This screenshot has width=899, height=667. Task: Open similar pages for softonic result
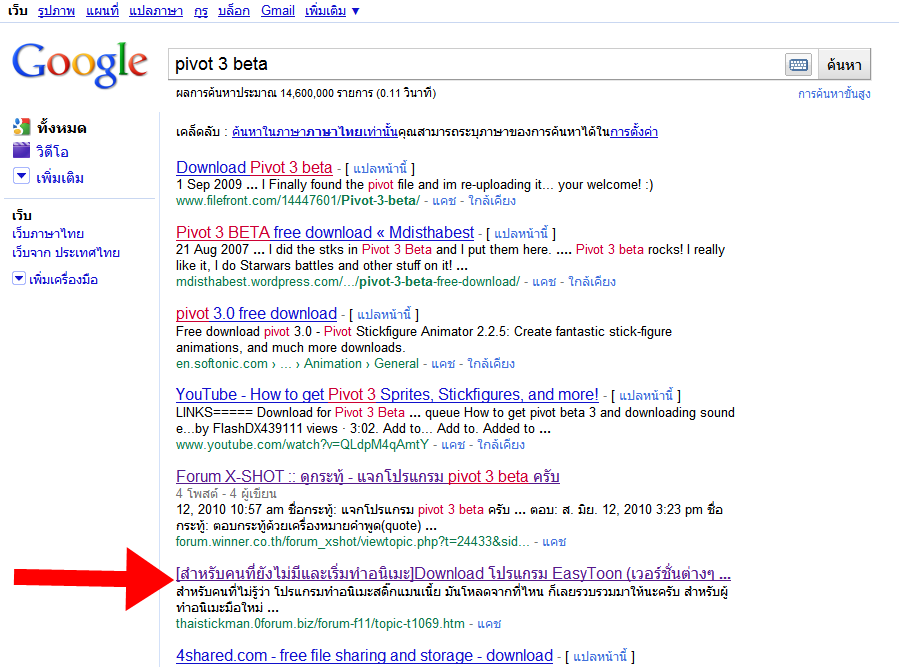pyautogui.click(x=491, y=364)
